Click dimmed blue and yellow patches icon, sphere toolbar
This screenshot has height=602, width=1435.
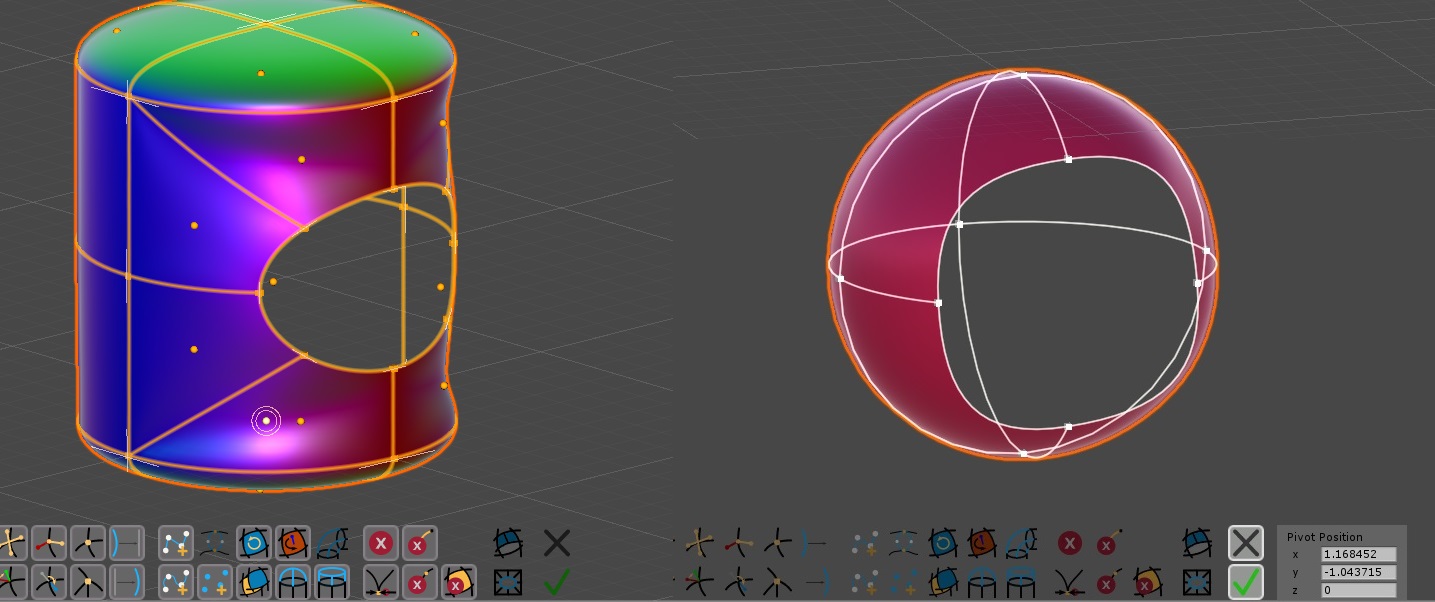(942, 582)
